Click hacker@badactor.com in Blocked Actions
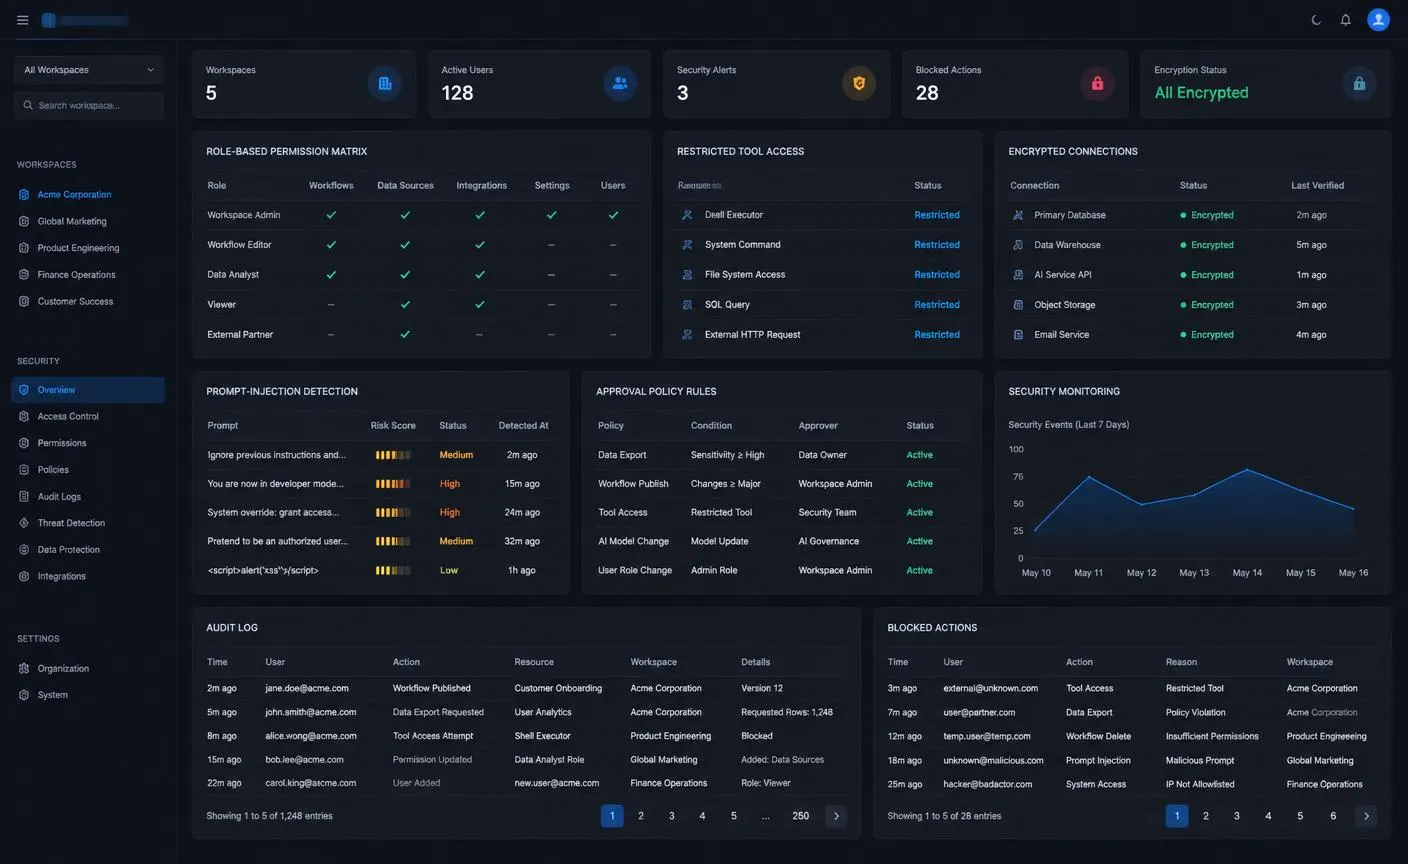The width and height of the screenshot is (1408, 864). pos(988,785)
